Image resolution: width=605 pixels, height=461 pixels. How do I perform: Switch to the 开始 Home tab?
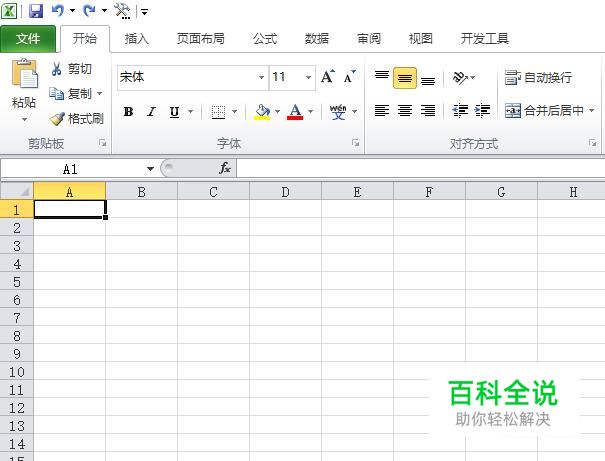tap(85, 39)
